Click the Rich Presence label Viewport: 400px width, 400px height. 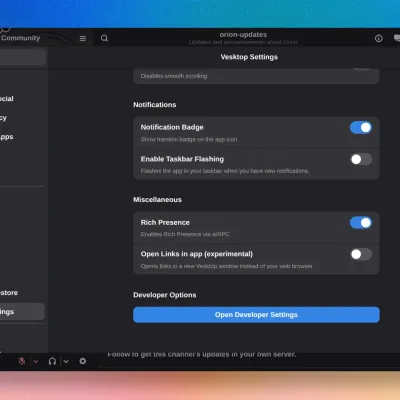point(165,222)
